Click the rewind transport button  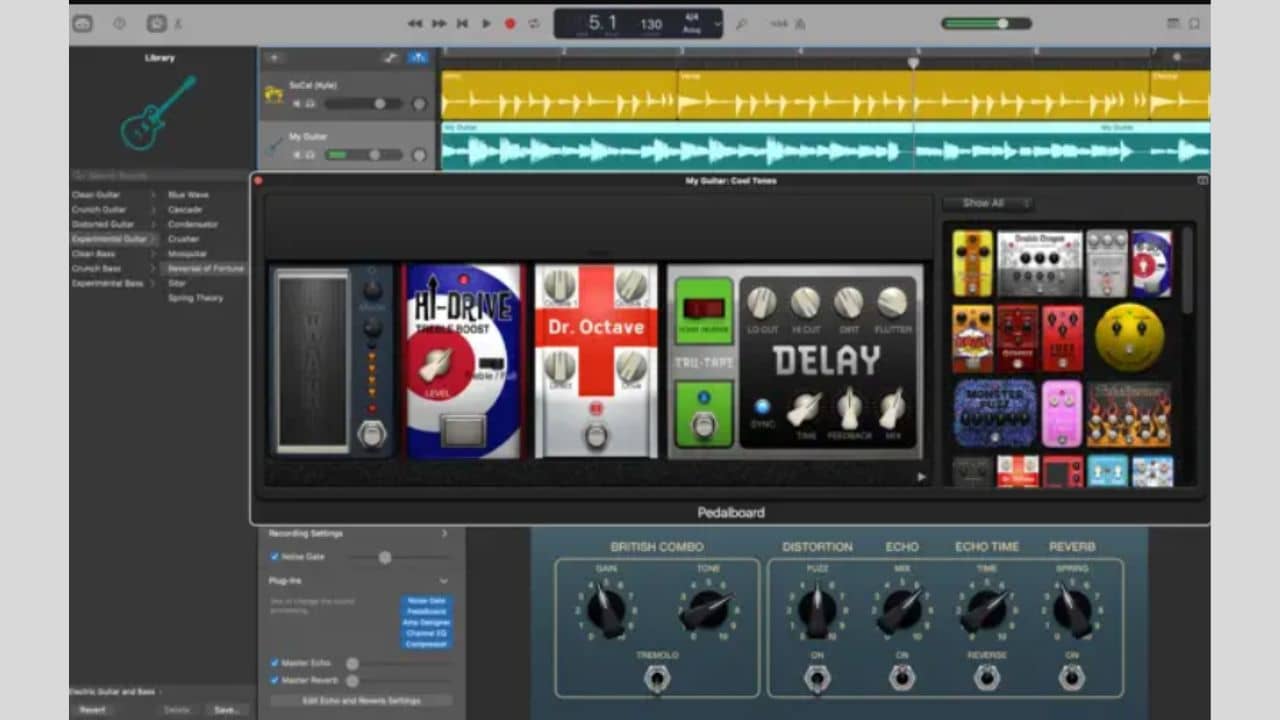pyautogui.click(x=415, y=23)
